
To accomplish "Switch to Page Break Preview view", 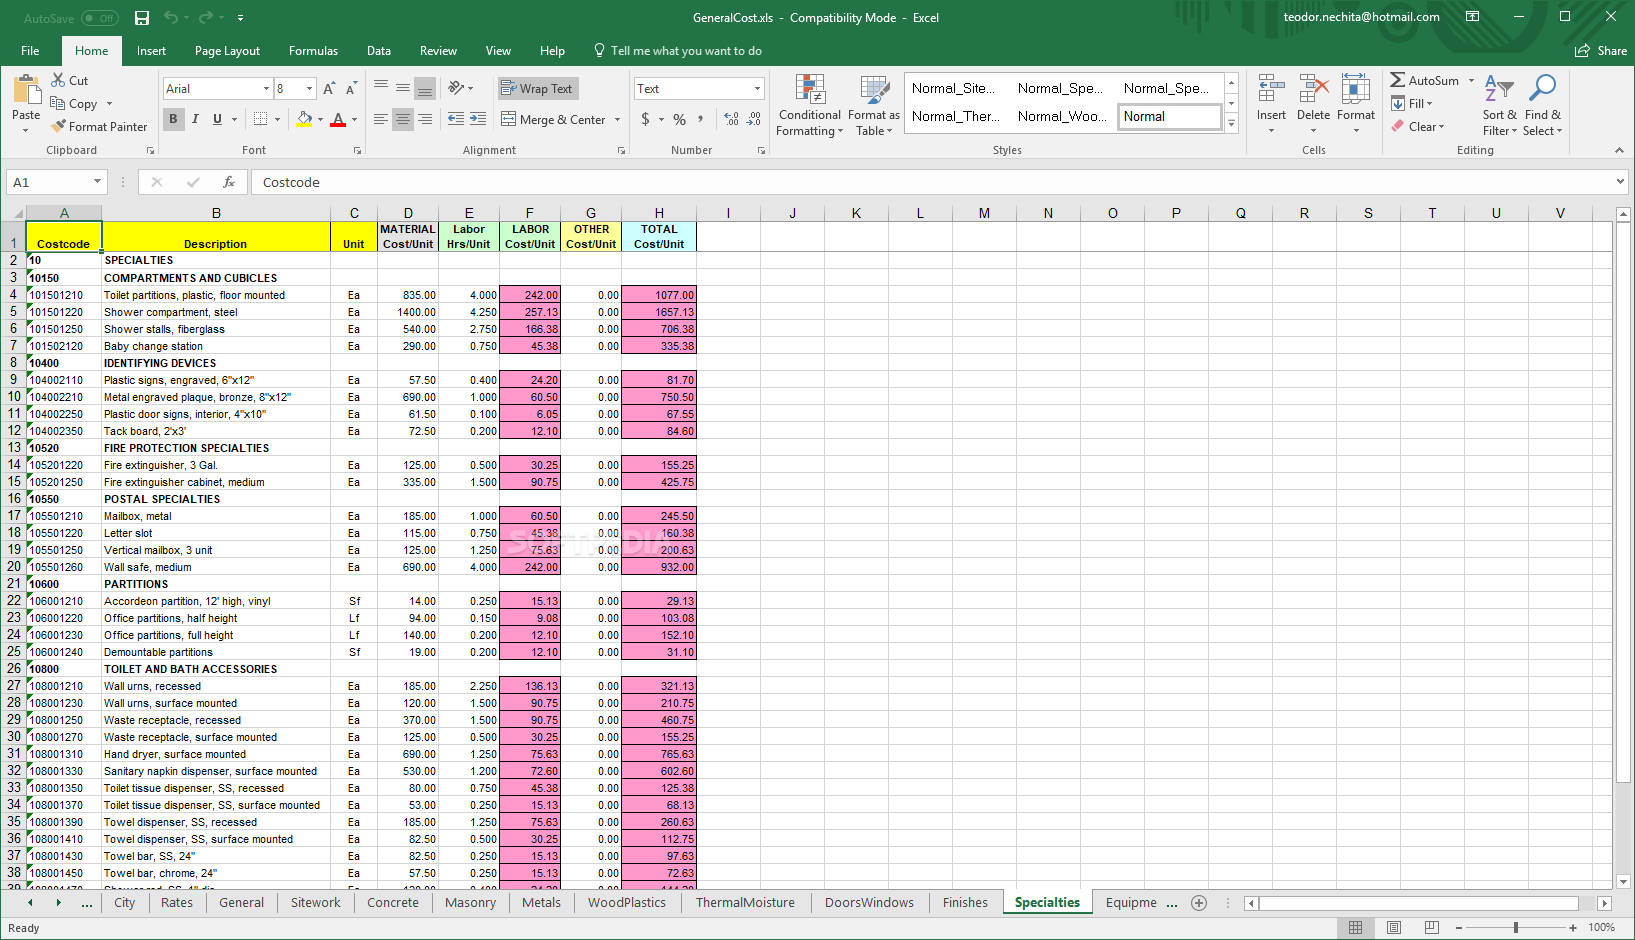I will pyautogui.click(x=1432, y=927).
